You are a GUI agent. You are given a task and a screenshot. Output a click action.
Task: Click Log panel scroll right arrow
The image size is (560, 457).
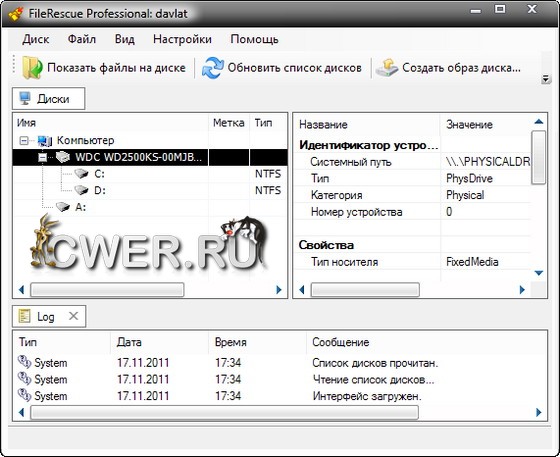539,412
